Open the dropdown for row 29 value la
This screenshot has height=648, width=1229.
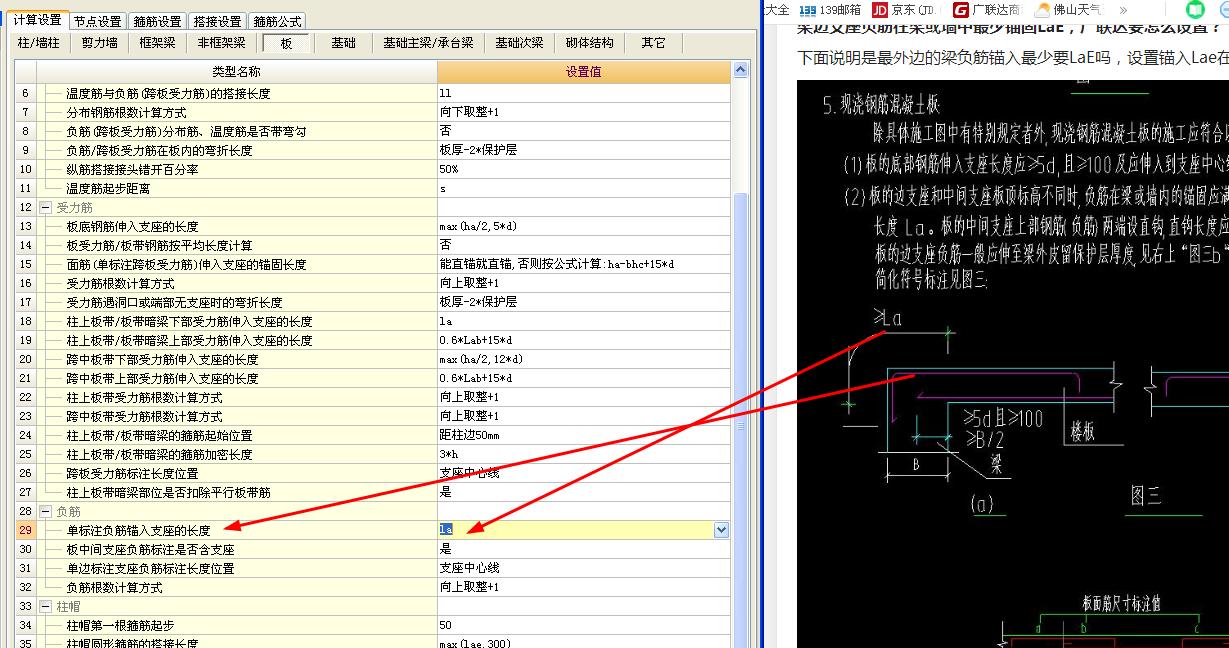[x=722, y=530]
